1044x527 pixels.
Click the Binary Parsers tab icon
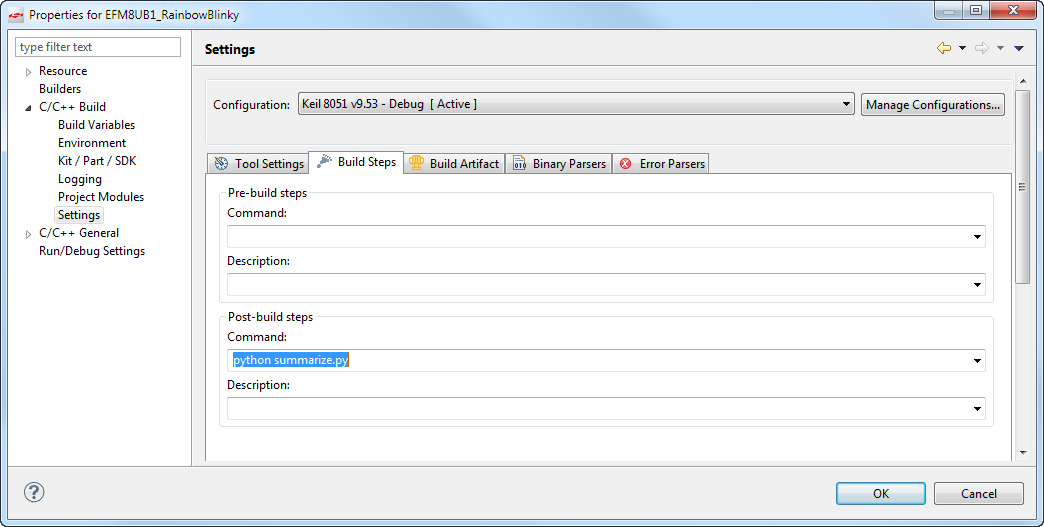(x=519, y=164)
